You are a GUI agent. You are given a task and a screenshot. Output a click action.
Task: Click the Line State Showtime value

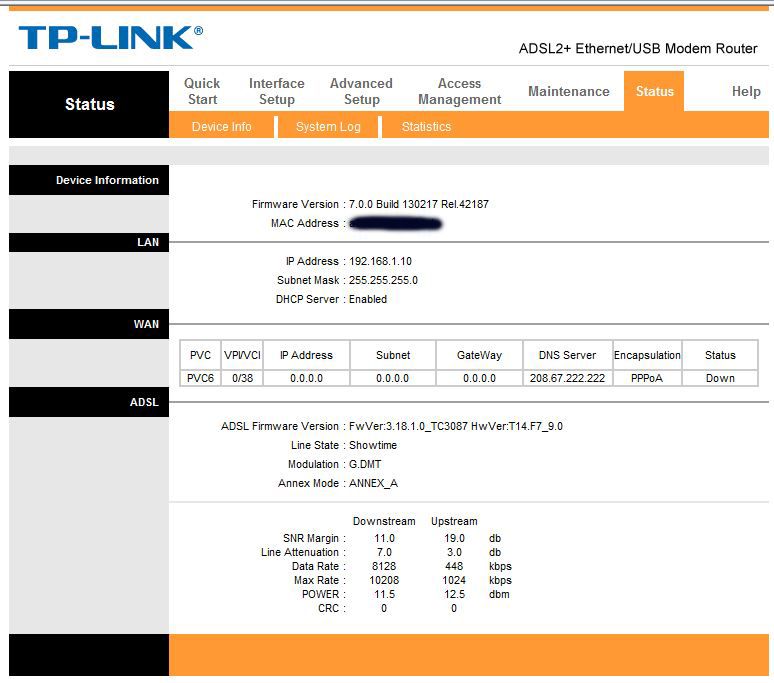(373, 445)
